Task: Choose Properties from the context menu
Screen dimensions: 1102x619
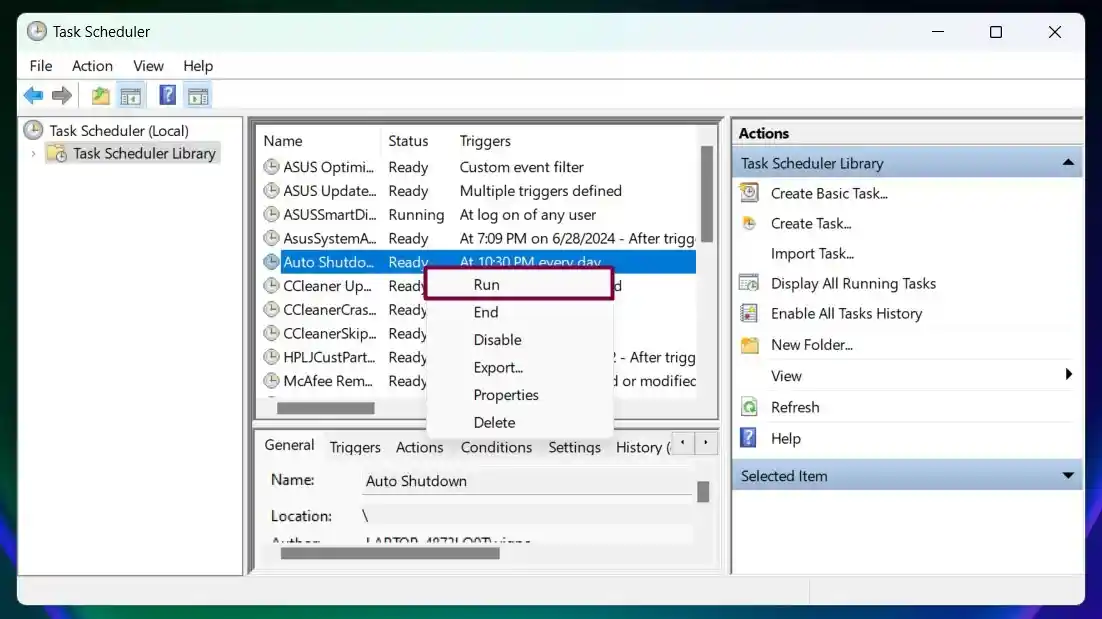Action: (519, 395)
